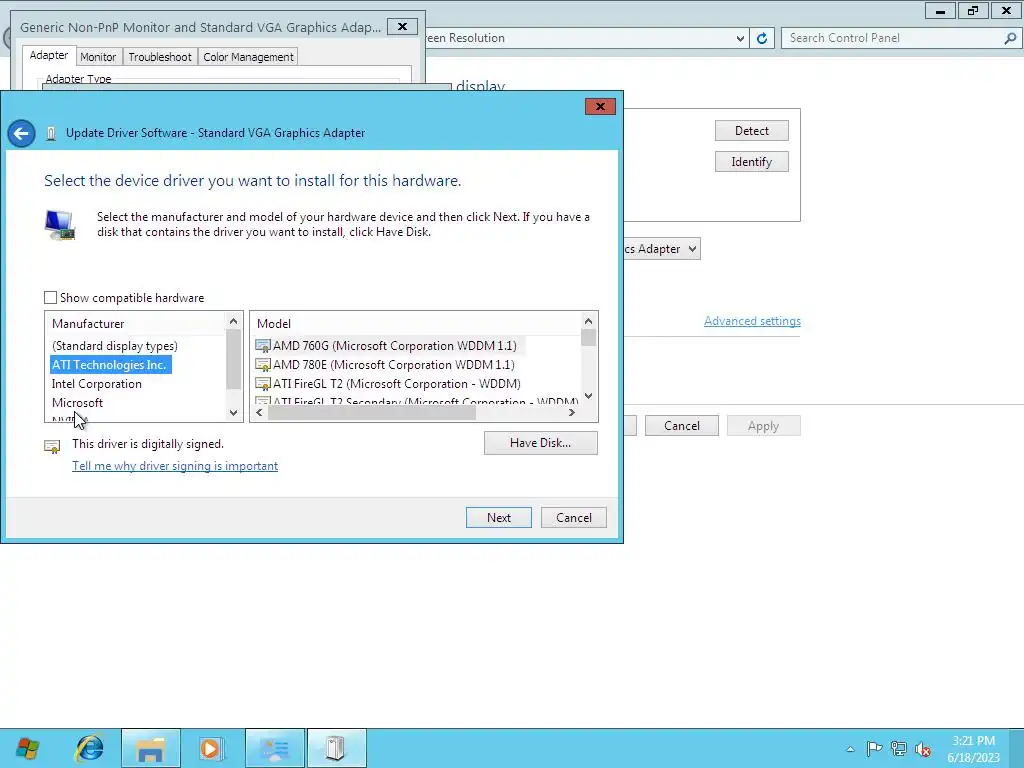Cancel the Update Driver Software wizard
Viewport: 1024px width, 768px height.
coord(573,518)
